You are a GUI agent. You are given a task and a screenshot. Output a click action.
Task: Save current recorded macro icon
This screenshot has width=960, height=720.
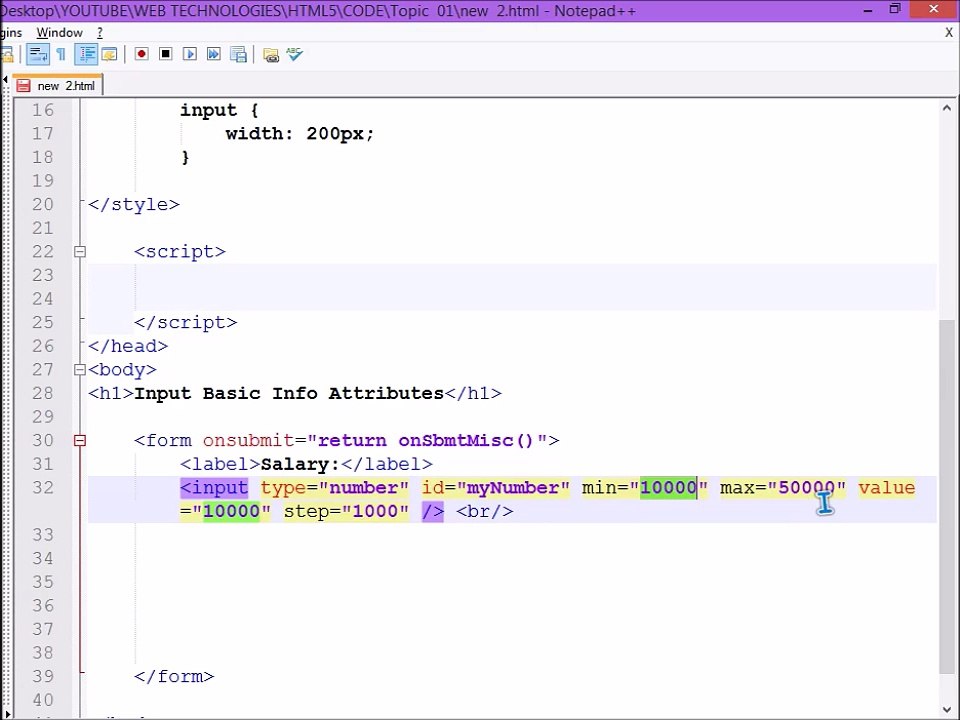click(238, 54)
